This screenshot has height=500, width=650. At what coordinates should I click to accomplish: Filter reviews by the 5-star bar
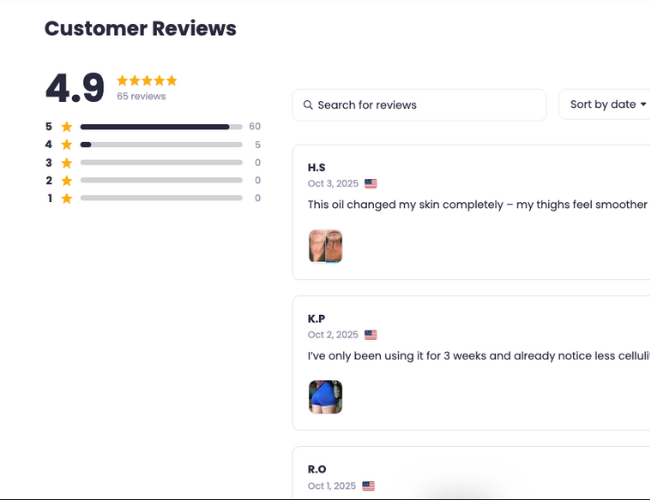pyautogui.click(x=161, y=127)
